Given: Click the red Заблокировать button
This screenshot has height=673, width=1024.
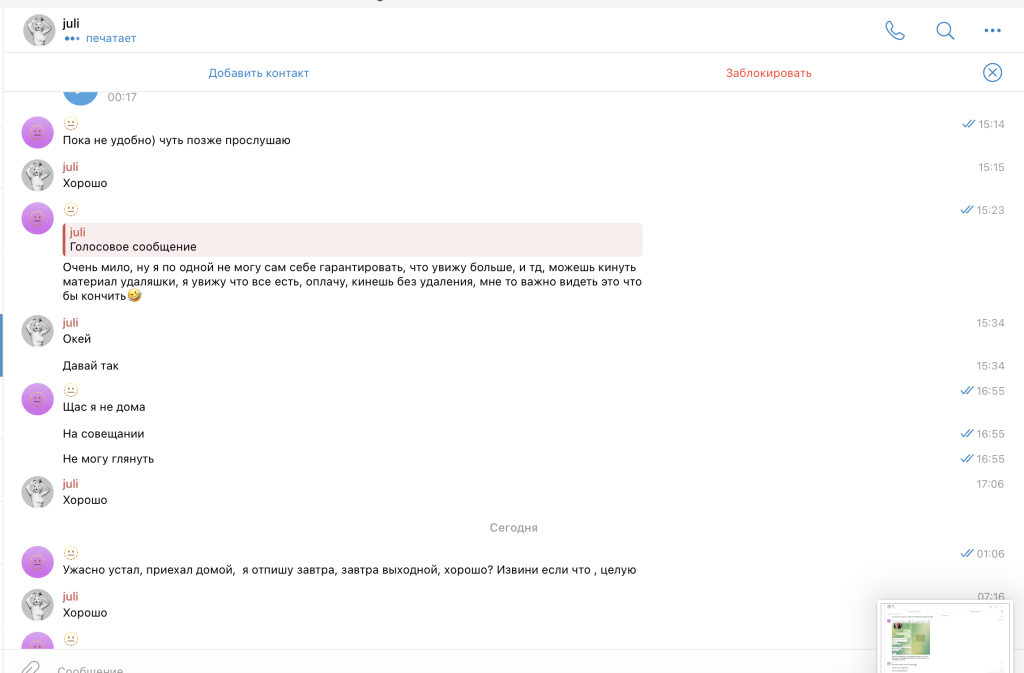Looking at the screenshot, I should click(768, 73).
